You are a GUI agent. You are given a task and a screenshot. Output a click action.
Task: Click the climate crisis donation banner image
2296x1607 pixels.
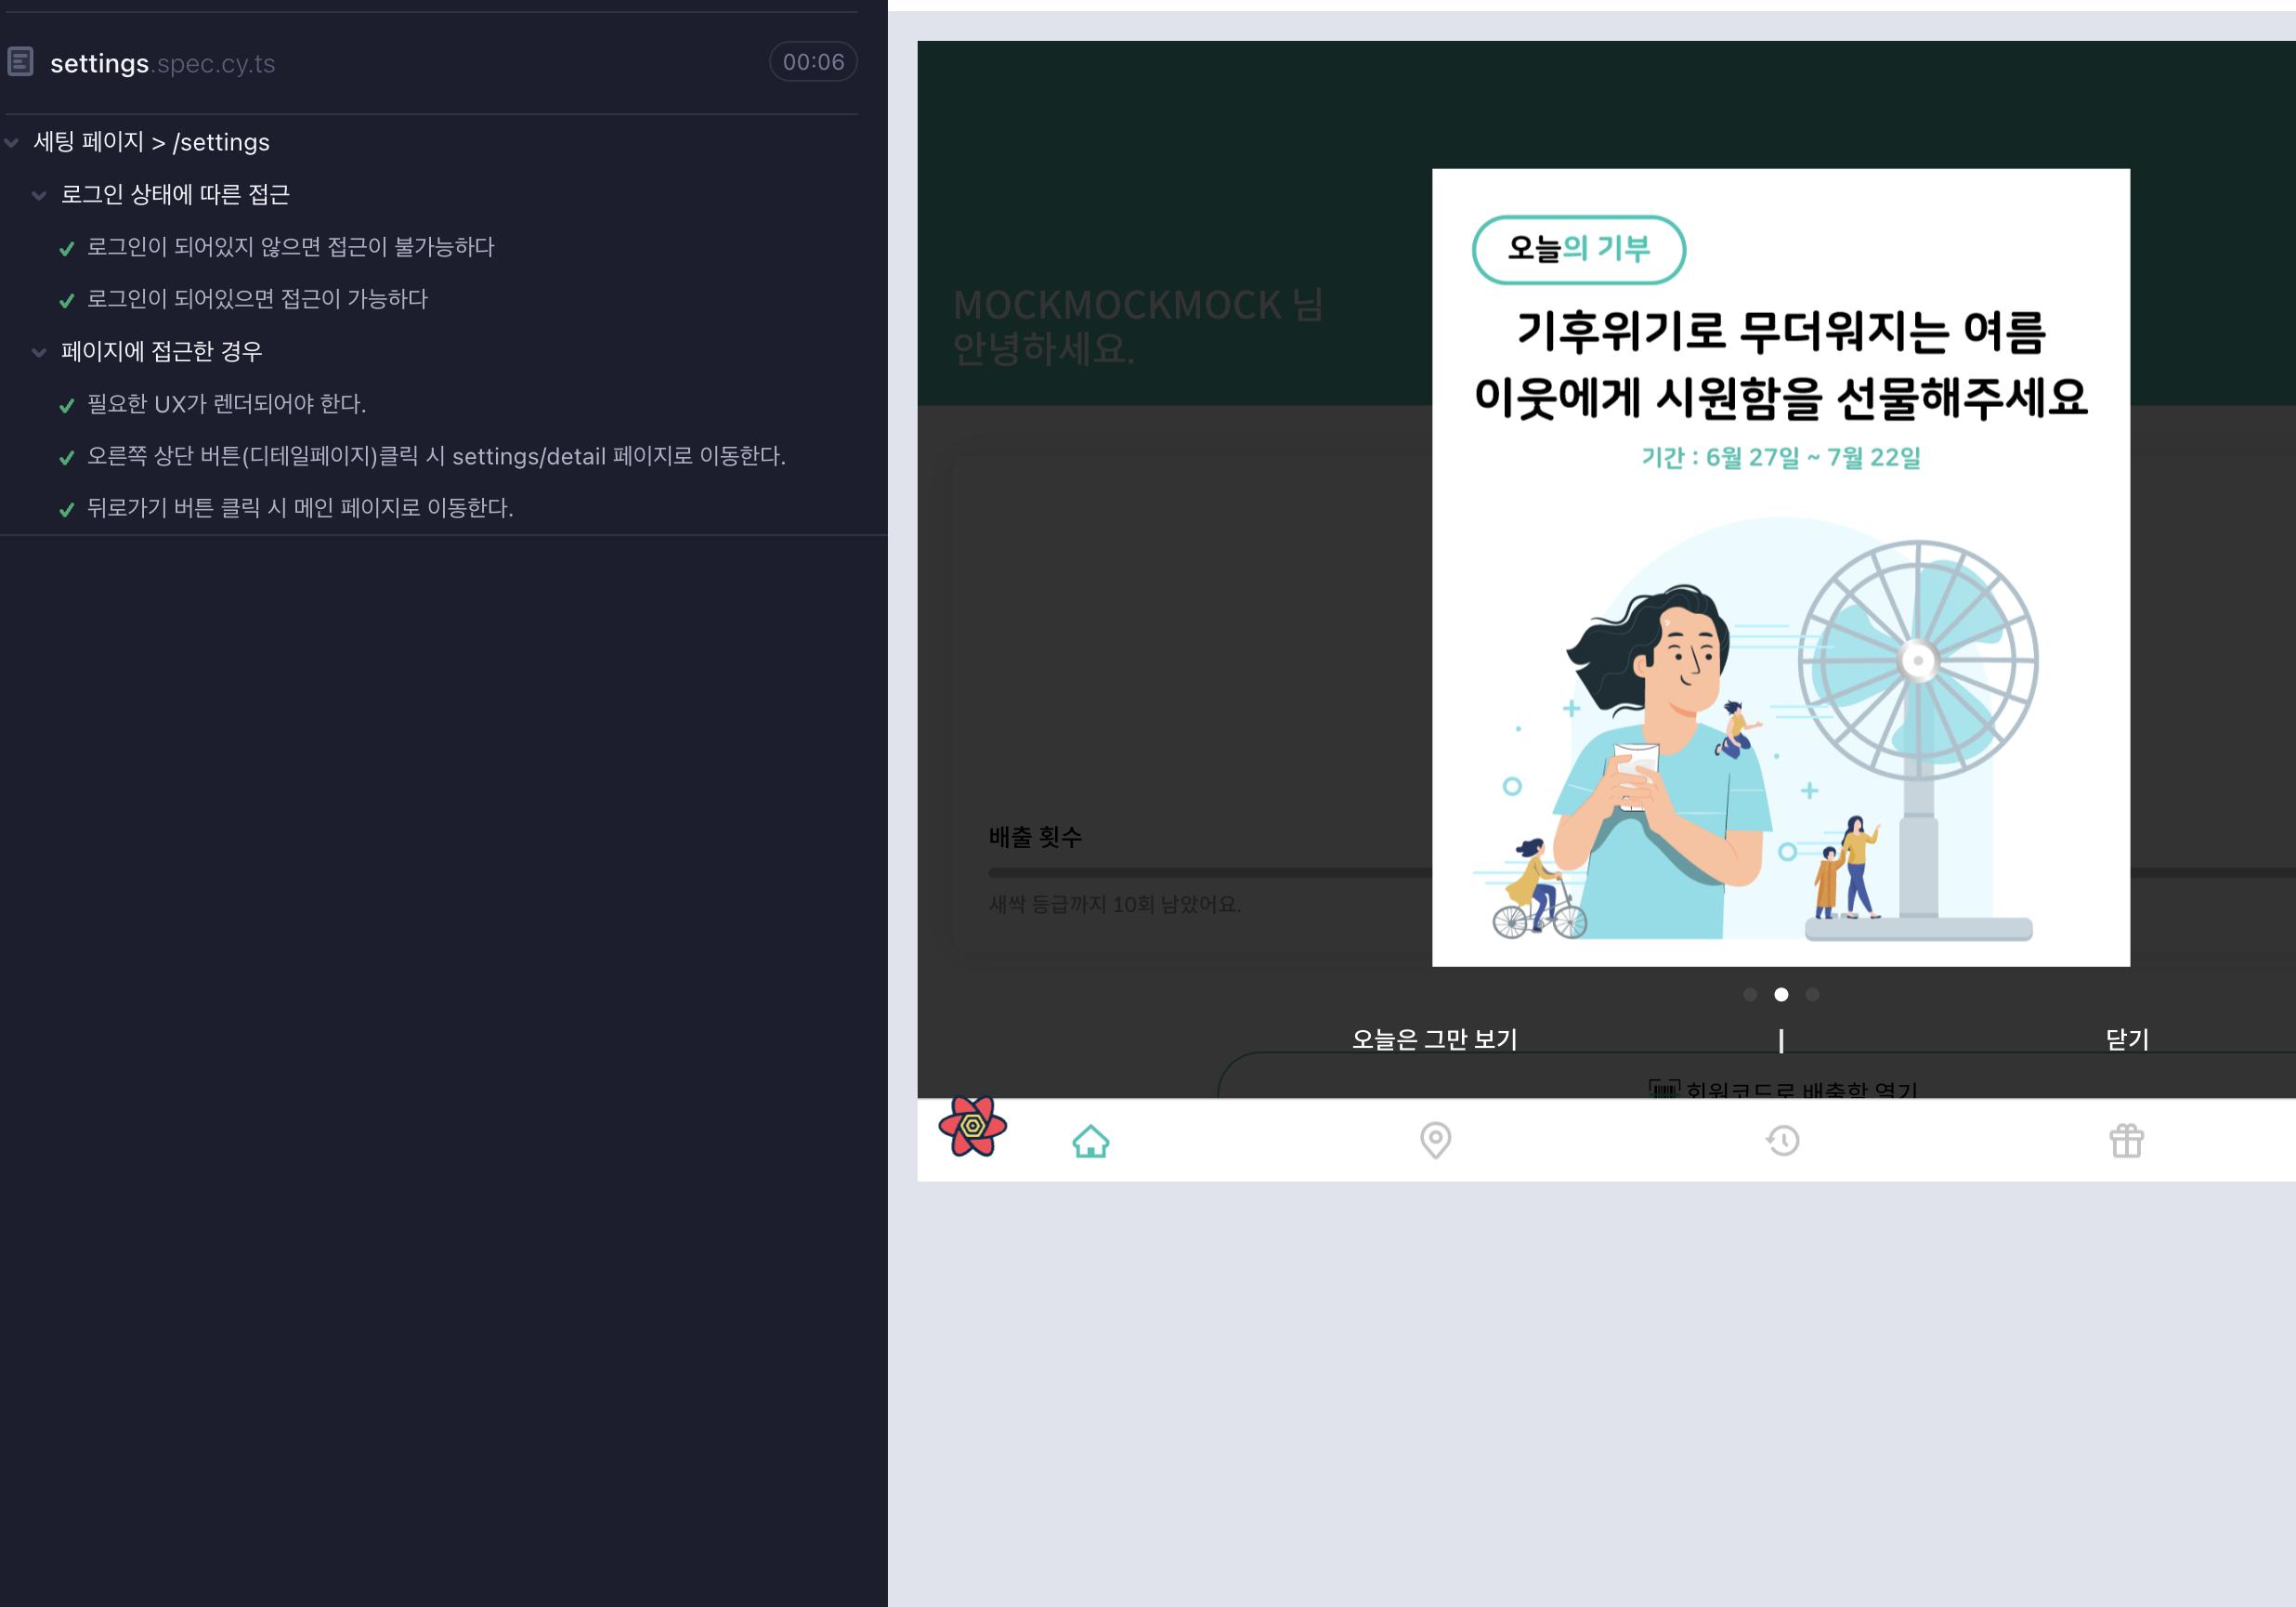click(x=1780, y=567)
